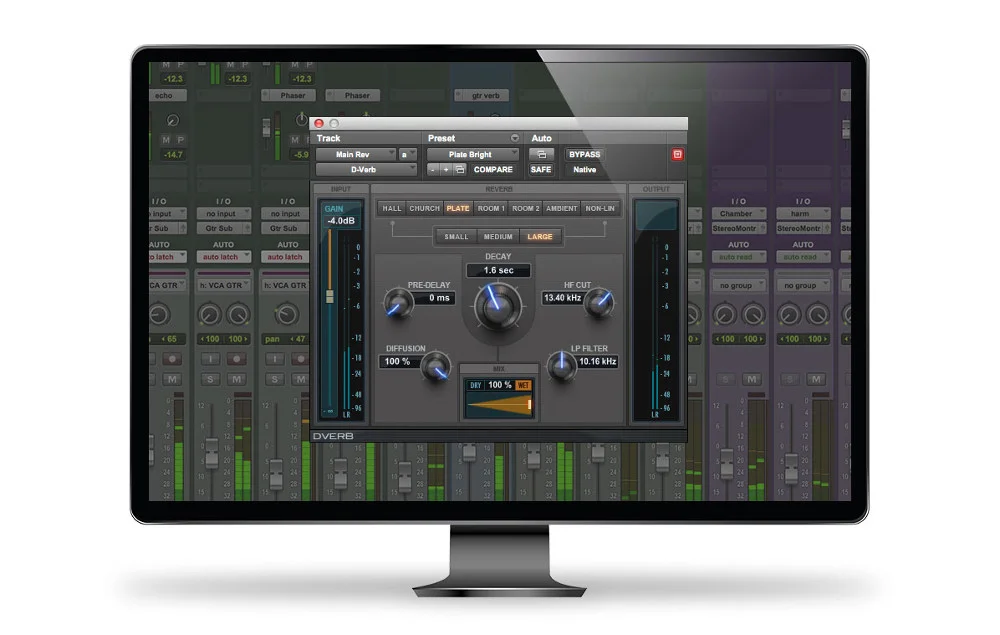Image resolution: width=1000 pixels, height=635 pixels.
Task: Select the CHURCH reverb algorithm
Action: (x=424, y=208)
